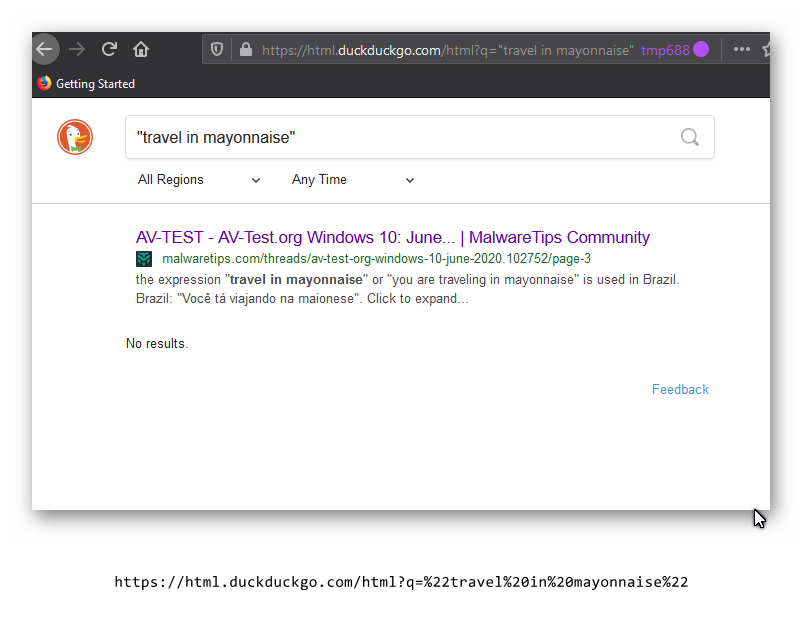Screen dimensions: 802x622
Task: Open page actions three-dot menu
Action: [742, 49]
